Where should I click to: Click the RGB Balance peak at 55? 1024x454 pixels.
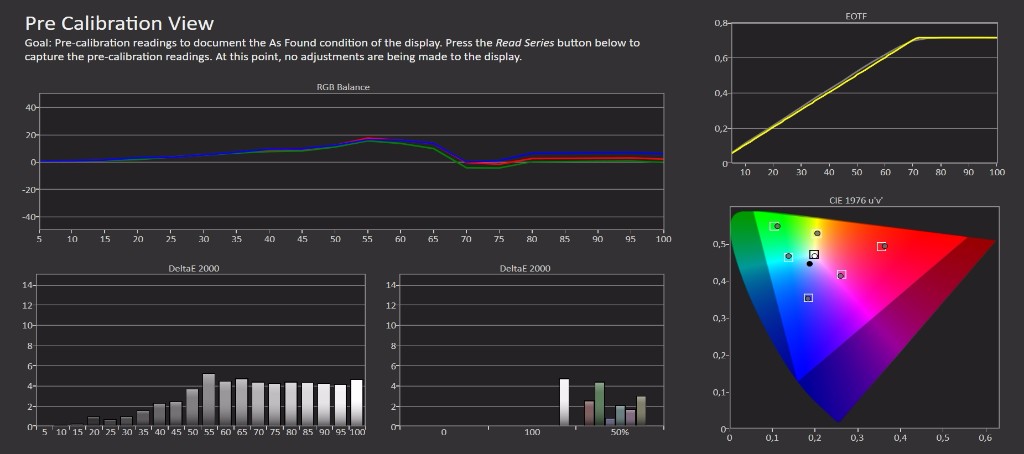(x=369, y=138)
